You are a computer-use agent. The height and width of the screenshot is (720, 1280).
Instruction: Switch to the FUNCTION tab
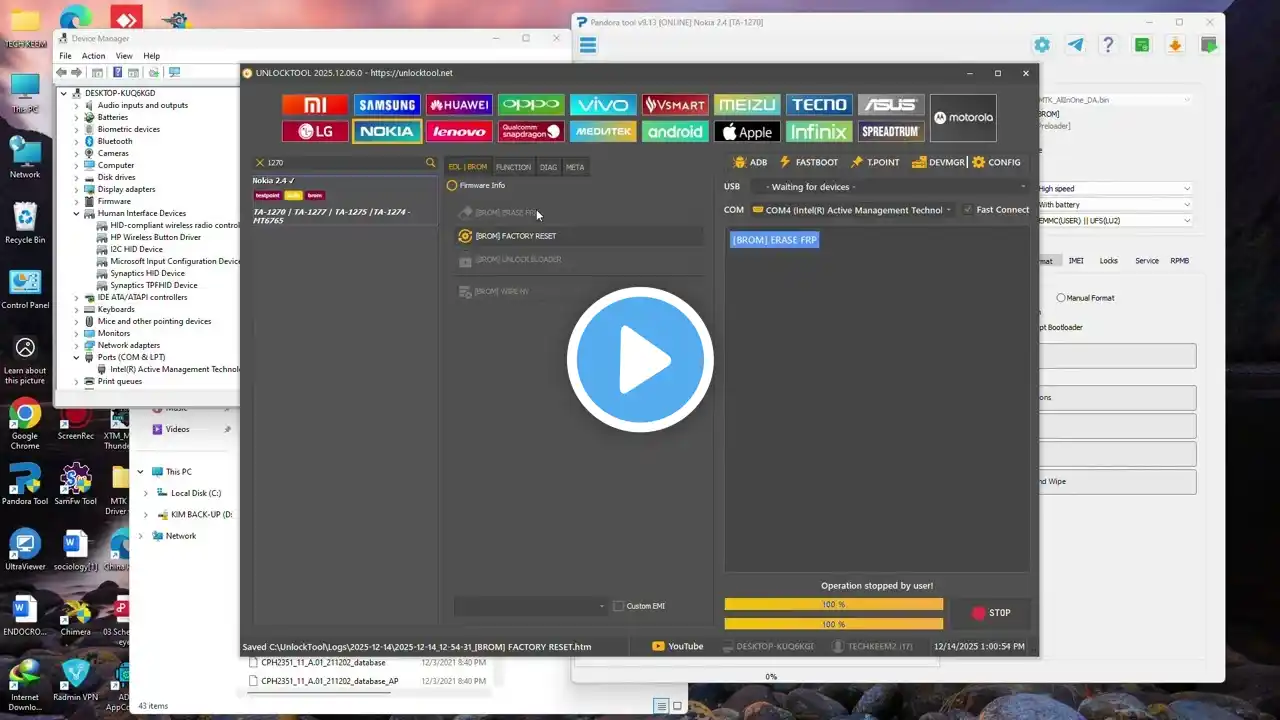tap(513, 167)
